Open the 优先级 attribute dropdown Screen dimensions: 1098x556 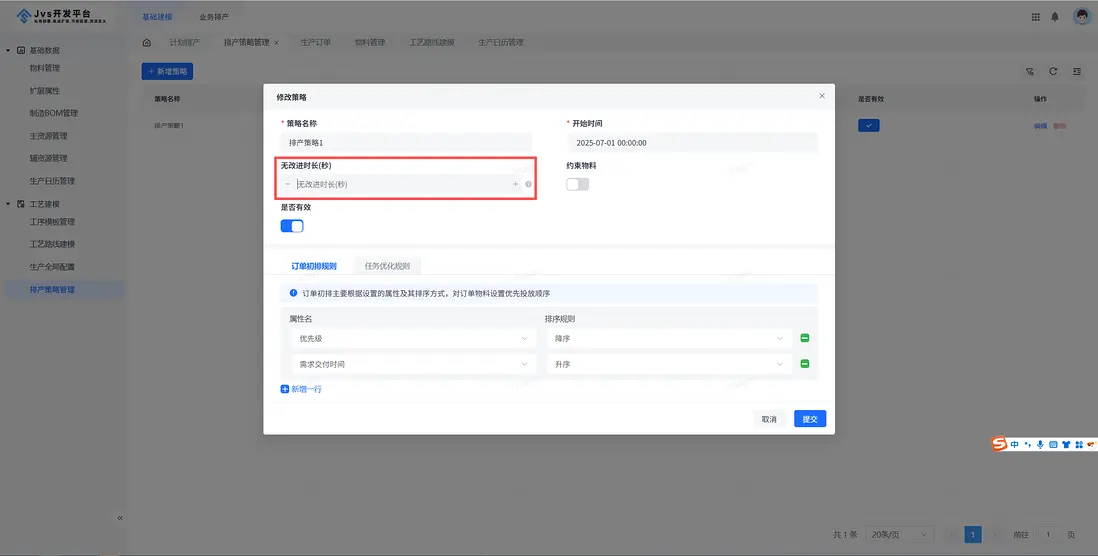coord(413,338)
